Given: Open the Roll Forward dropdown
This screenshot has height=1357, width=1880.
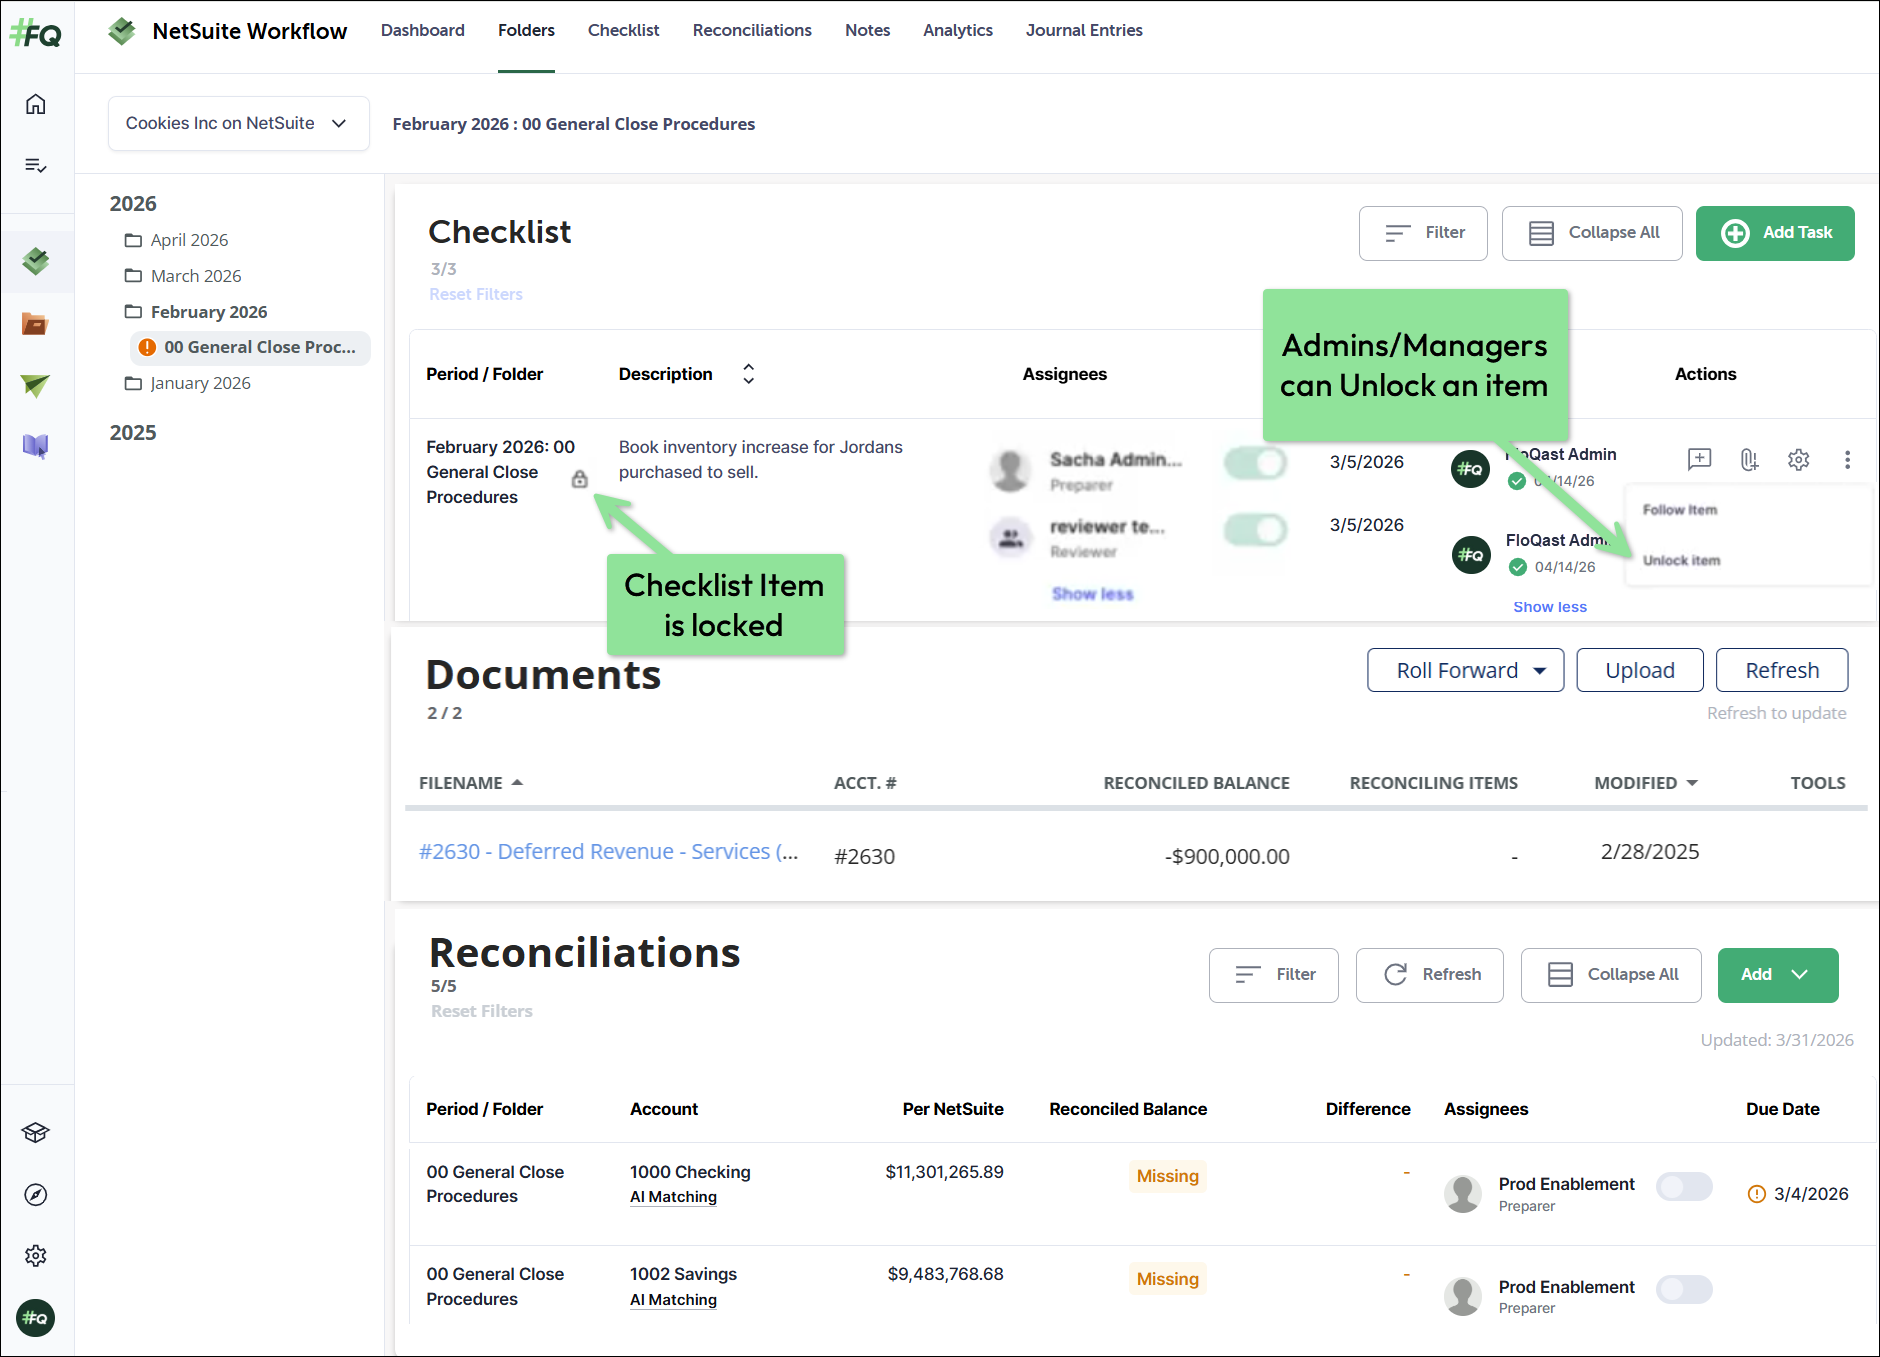Looking at the screenshot, I should (x=1465, y=670).
